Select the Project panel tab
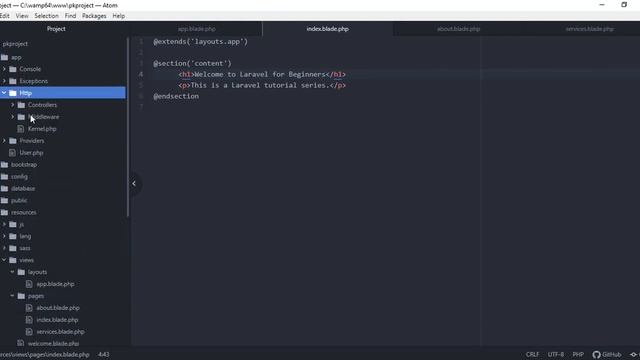This screenshot has height=360, width=640. 56,29
